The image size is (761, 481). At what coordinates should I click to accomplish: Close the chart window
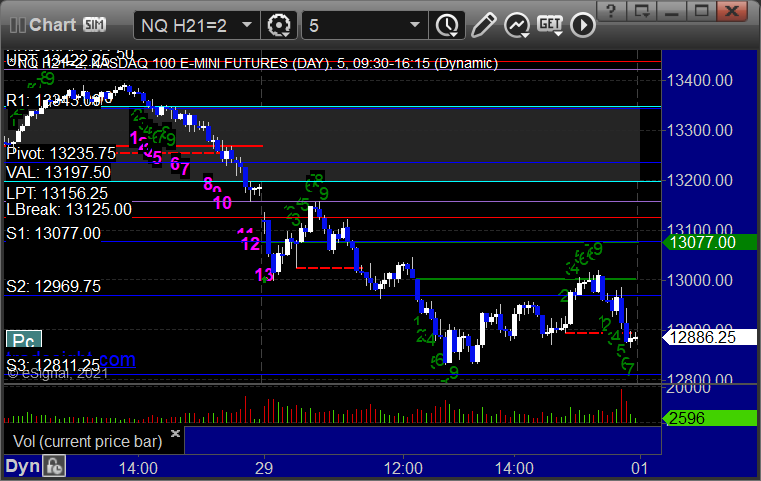point(732,10)
